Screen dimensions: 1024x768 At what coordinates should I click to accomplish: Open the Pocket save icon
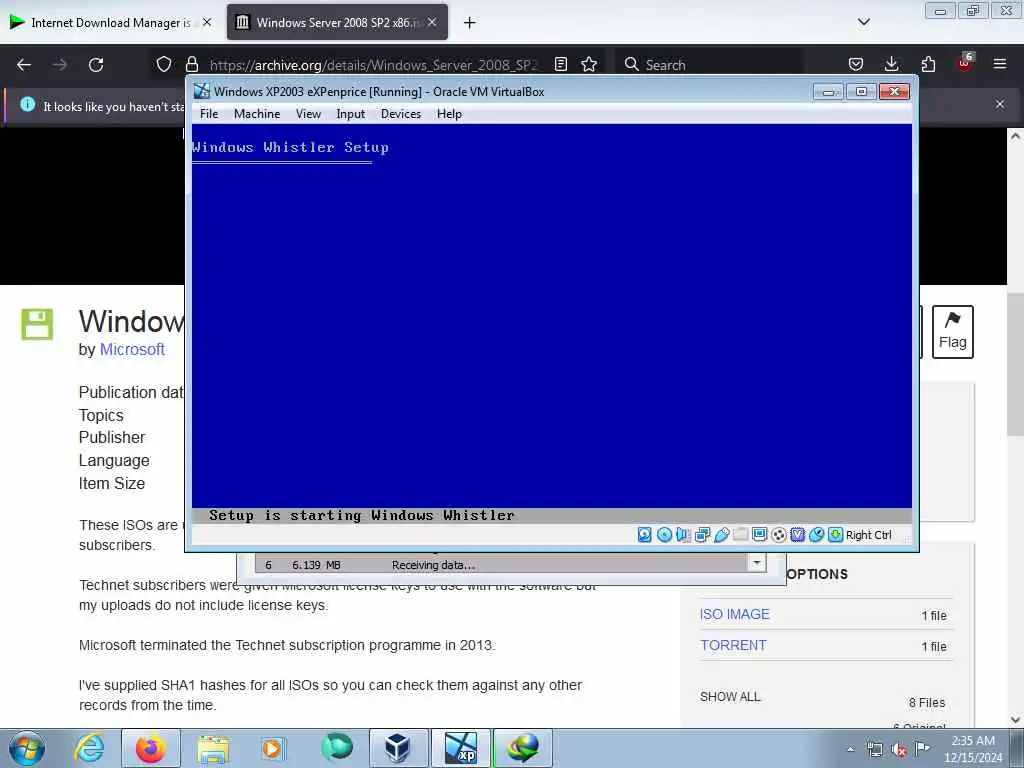[856, 64]
